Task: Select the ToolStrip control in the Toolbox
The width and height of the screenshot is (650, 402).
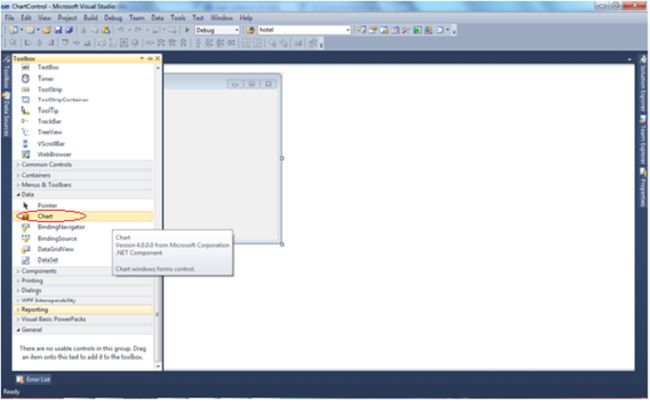Action: (83, 89)
